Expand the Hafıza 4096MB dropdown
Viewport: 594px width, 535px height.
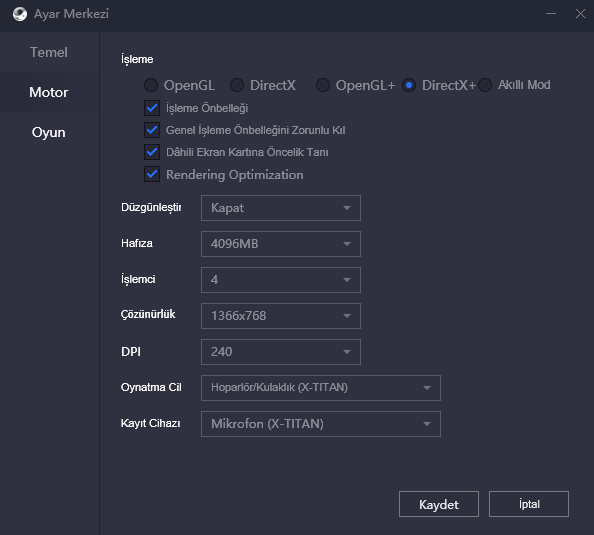[281, 244]
